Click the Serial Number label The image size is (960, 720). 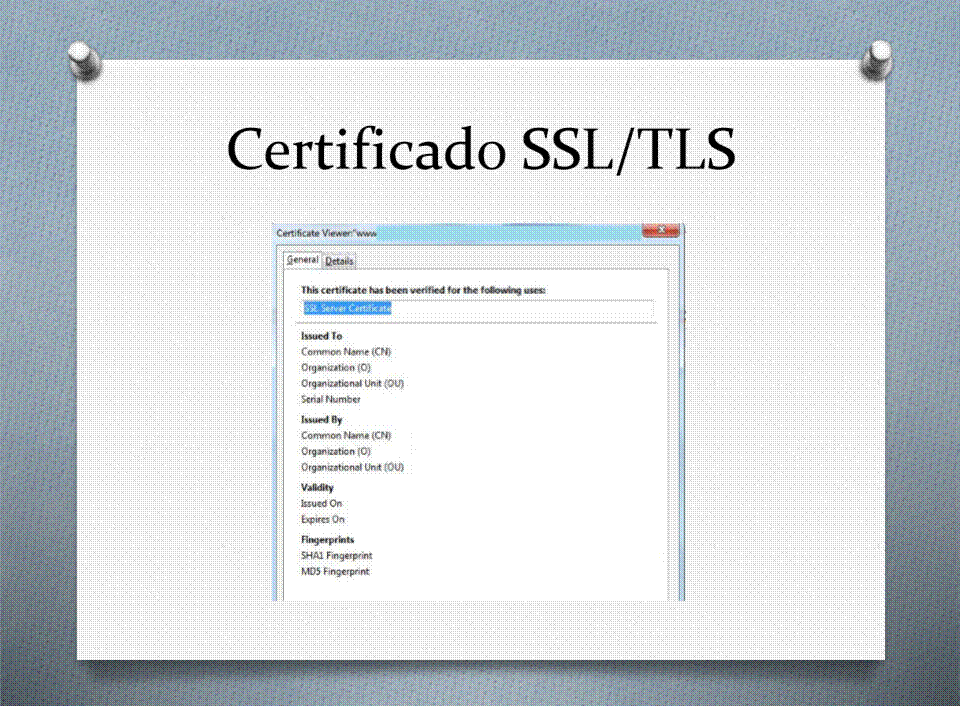330,400
